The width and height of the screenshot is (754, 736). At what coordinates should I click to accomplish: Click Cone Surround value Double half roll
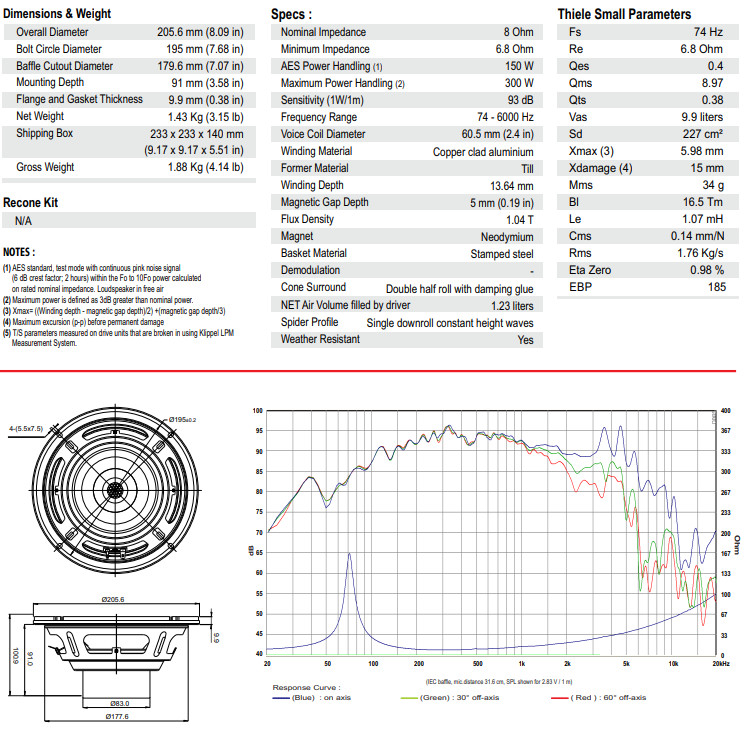tap(459, 289)
